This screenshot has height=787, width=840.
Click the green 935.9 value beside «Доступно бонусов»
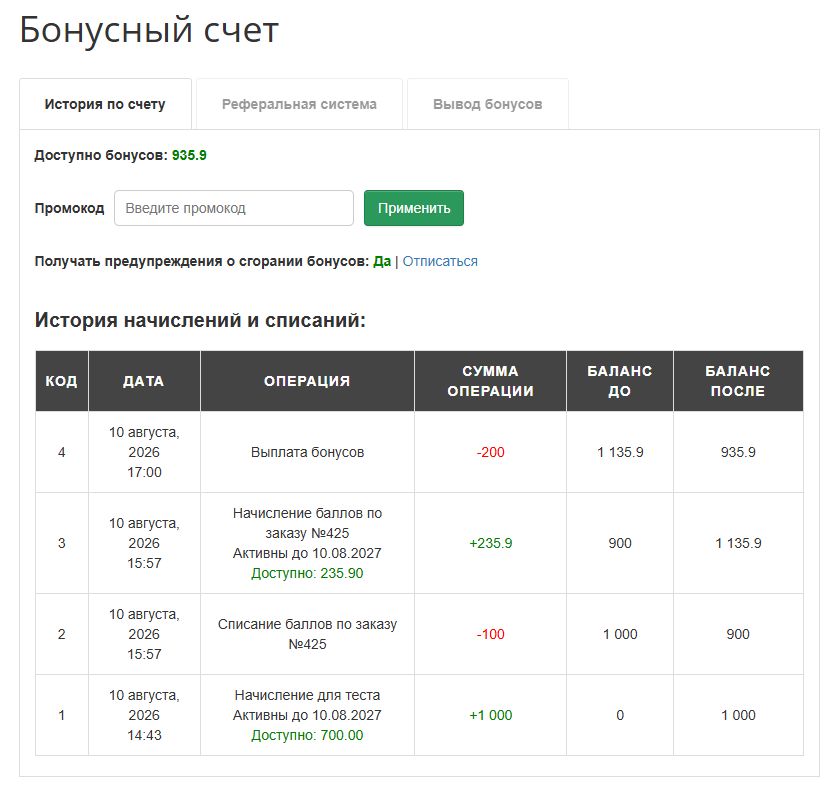click(189, 155)
